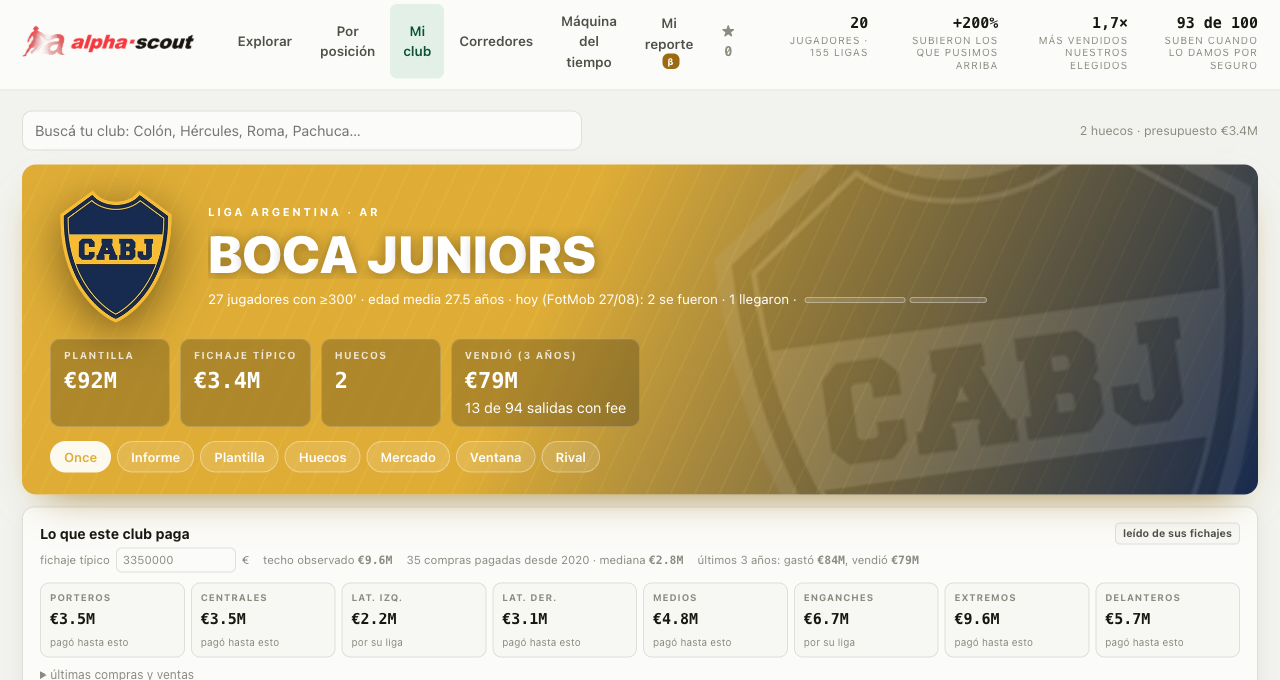Open Máquina del tiempo
This screenshot has height=680, width=1280.
(x=589, y=41)
